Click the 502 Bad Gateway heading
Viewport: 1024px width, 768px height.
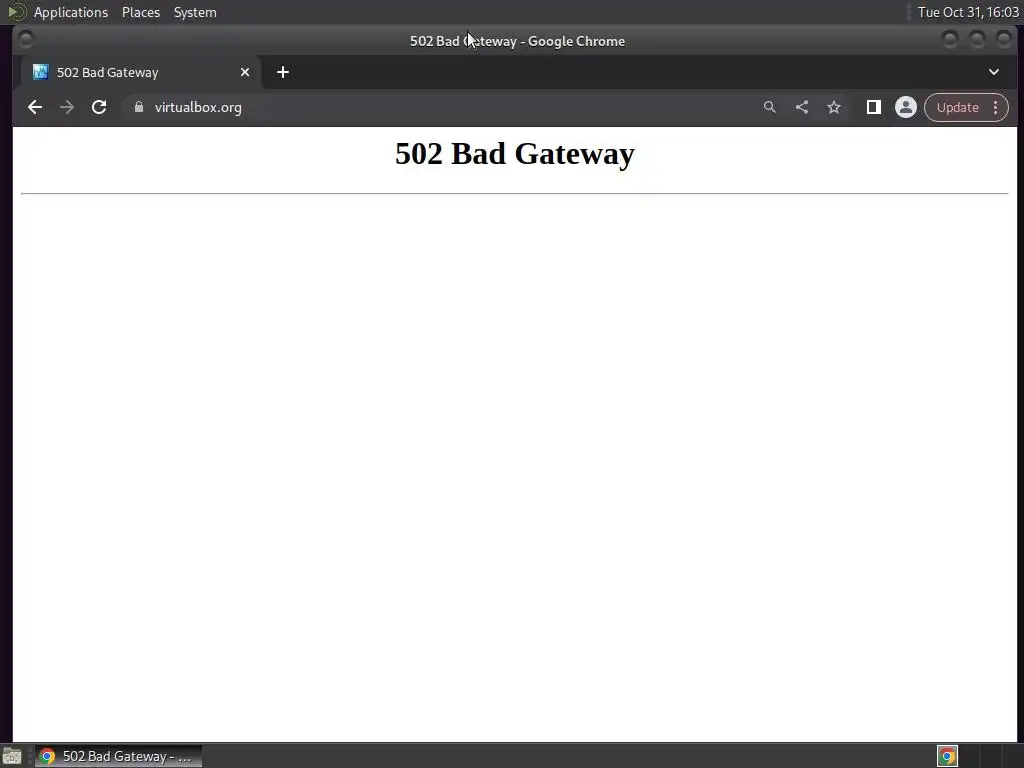515,154
